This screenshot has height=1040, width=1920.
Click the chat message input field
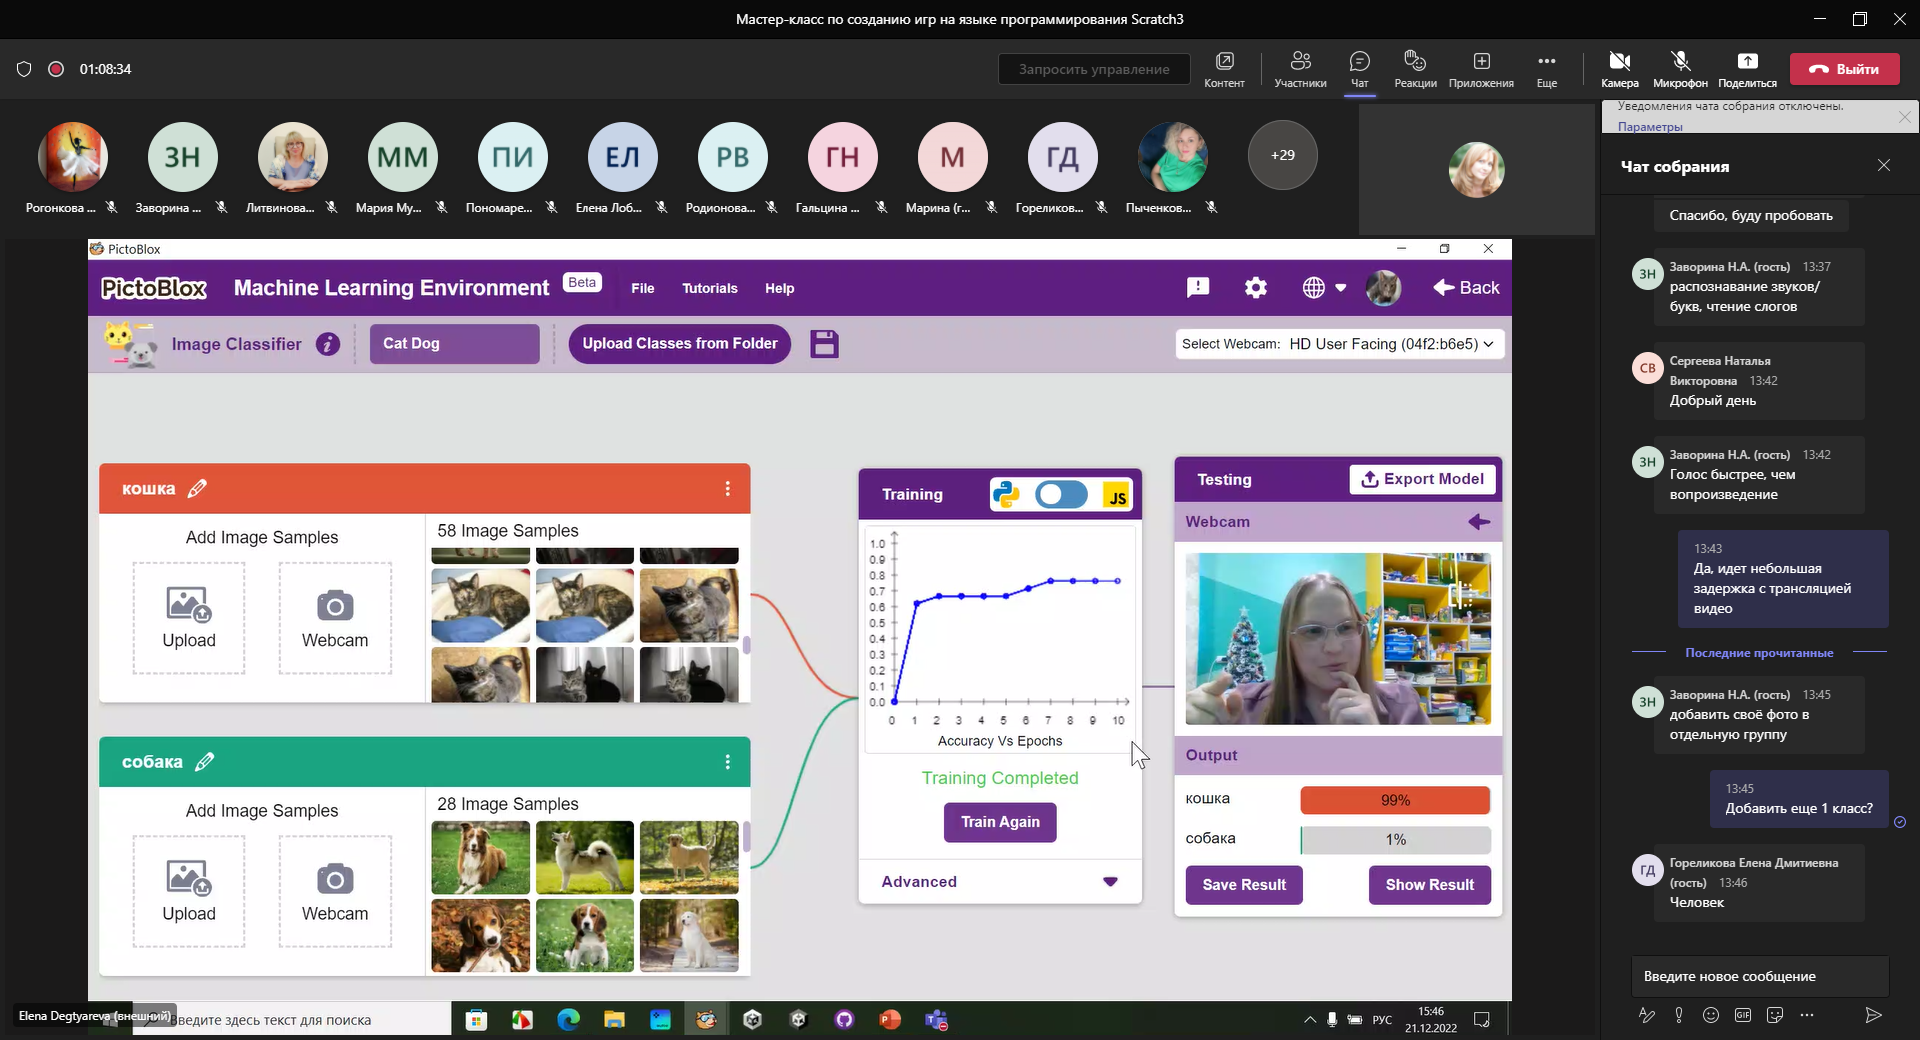(1758, 976)
